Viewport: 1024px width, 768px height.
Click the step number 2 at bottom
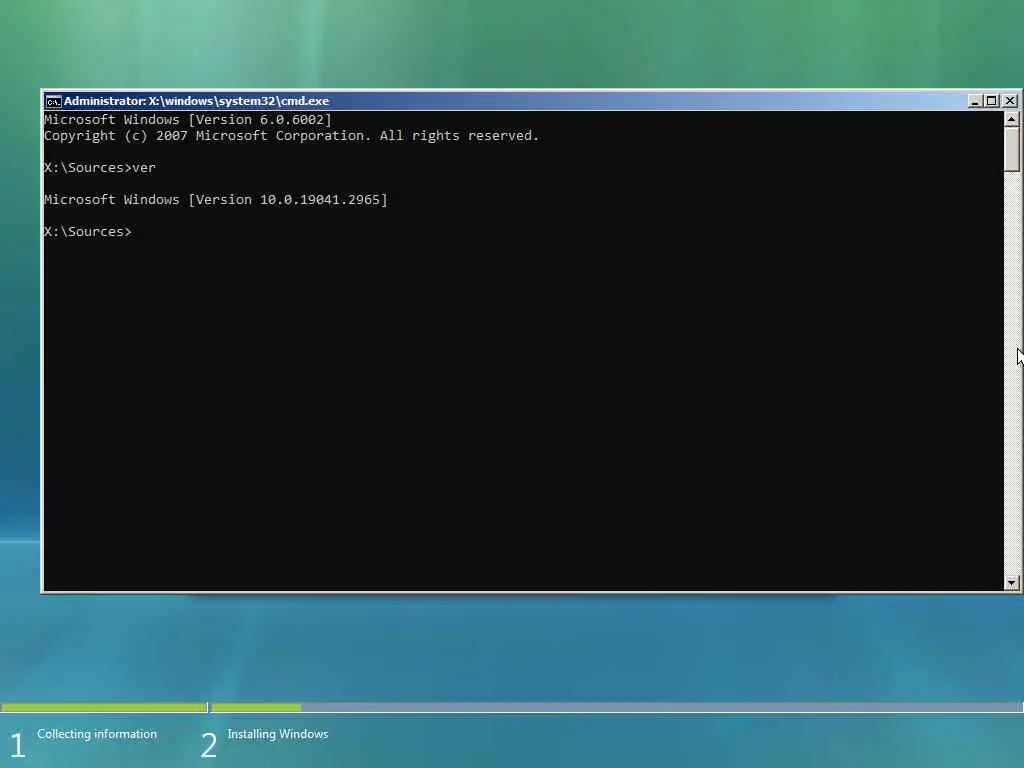coord(208,745)
